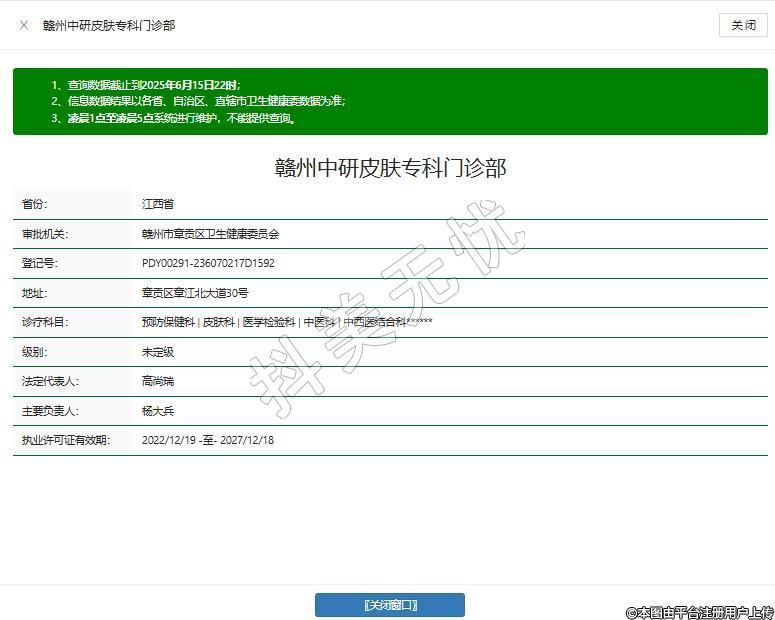Screen dimensions: 775x620
Task: Click the X icon beside the header title
Action: (x=24, y=25)
